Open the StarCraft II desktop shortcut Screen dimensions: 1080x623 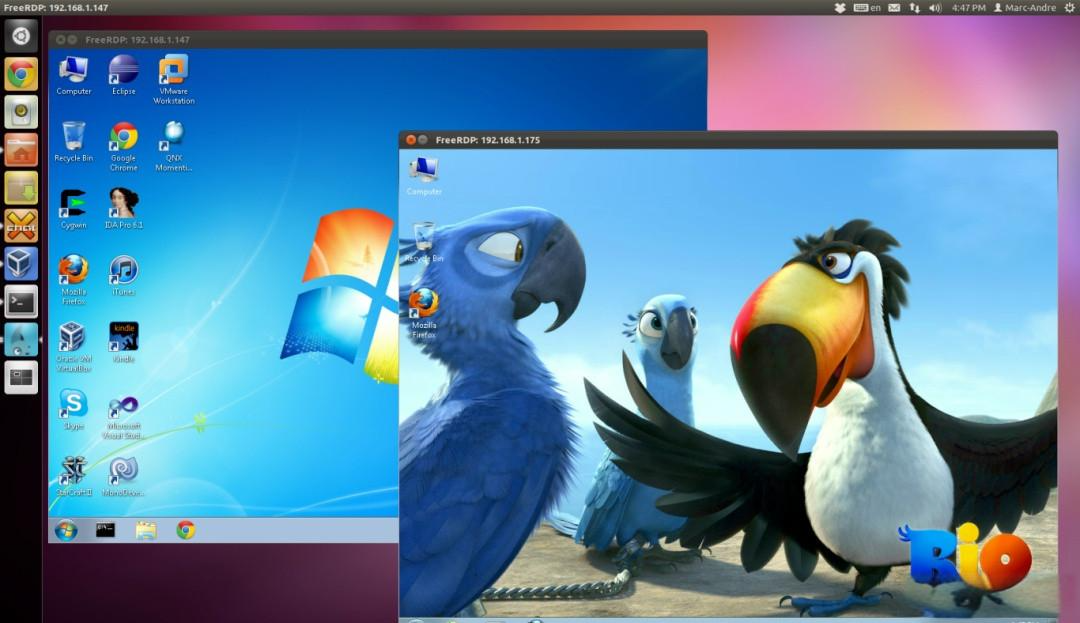(x=73, y=470)
